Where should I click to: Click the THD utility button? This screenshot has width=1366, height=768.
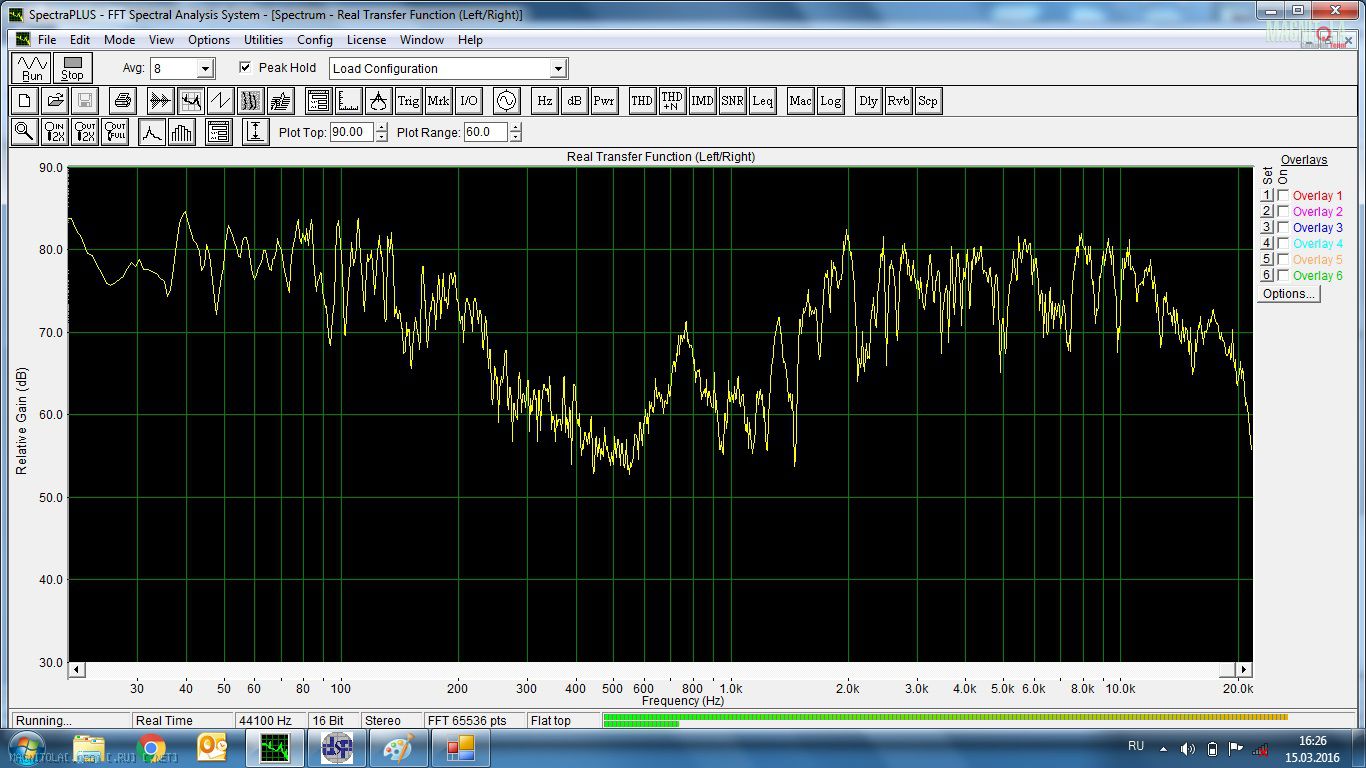[642, 101]
